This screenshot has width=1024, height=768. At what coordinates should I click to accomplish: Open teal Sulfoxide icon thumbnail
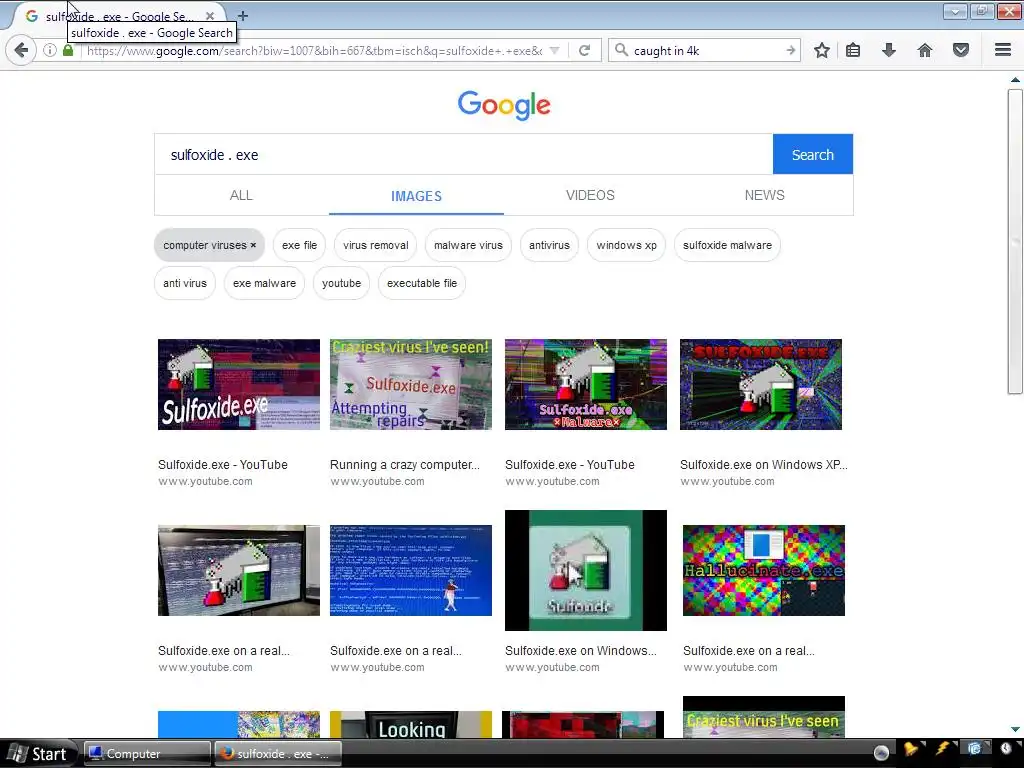[586, 570]
